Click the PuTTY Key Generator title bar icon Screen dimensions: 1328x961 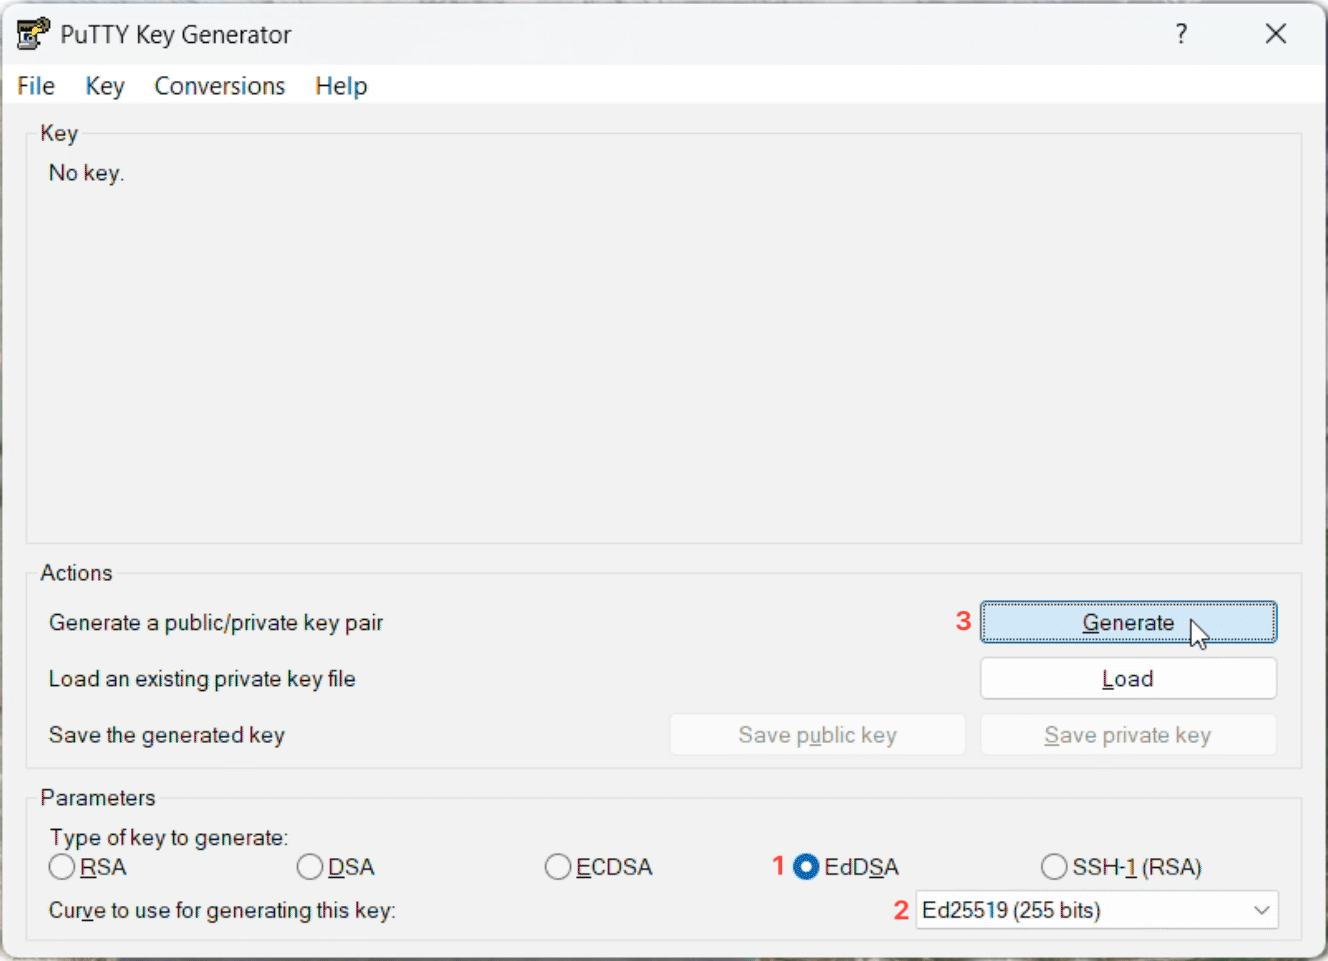point(33,34)
